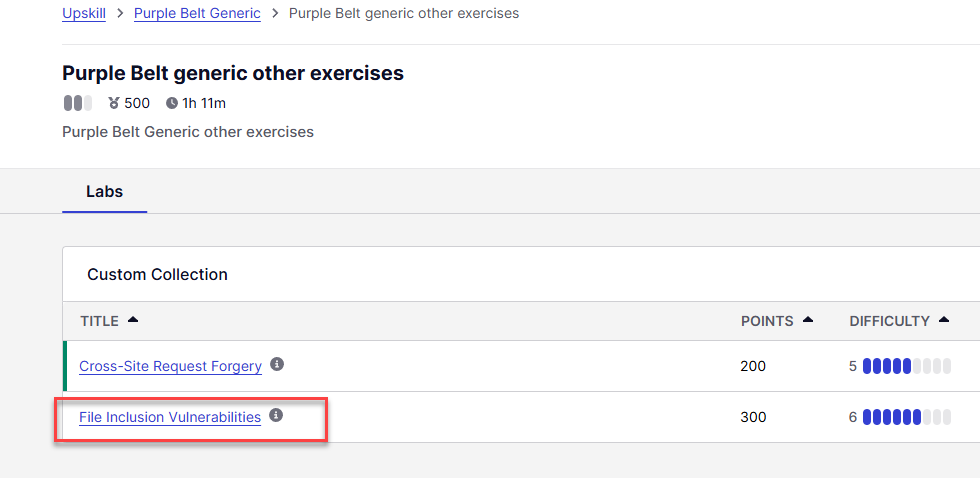Click the Custom Collection section header

pyautogui.click(x=157, y=274)
